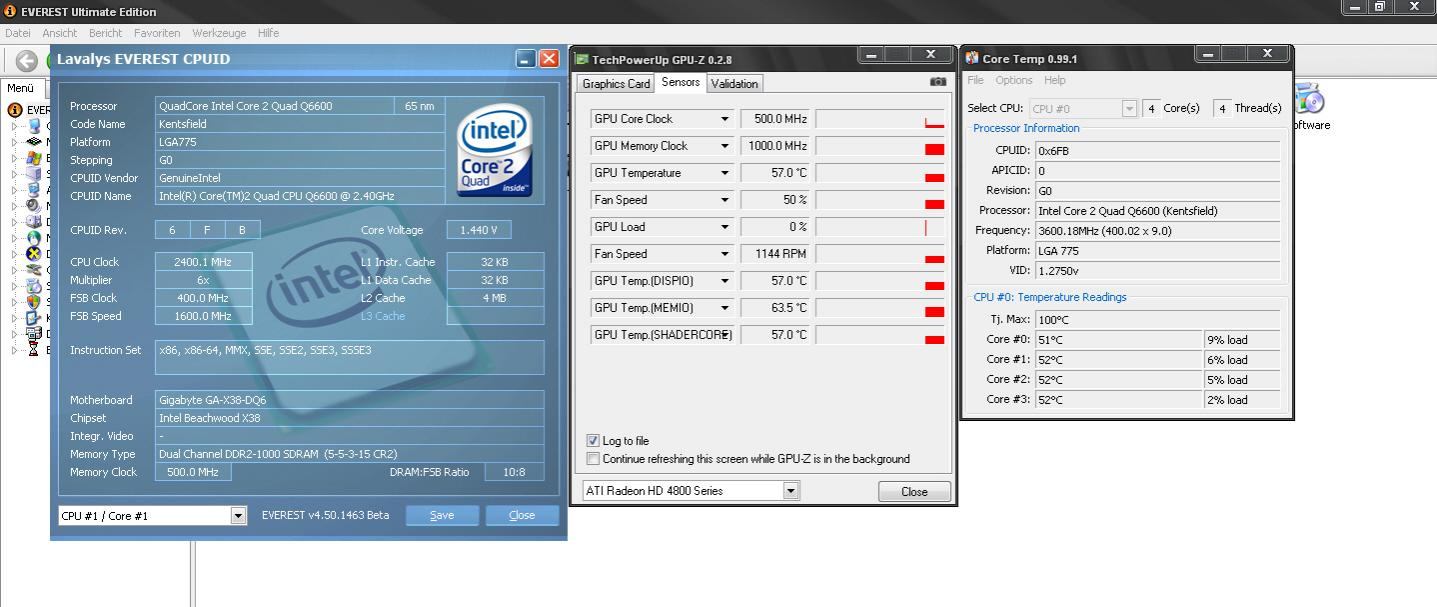This screenshot has width=1437, height=607.
Task: Expand the tree node beside the computer icon
Action: coord(15,126)
